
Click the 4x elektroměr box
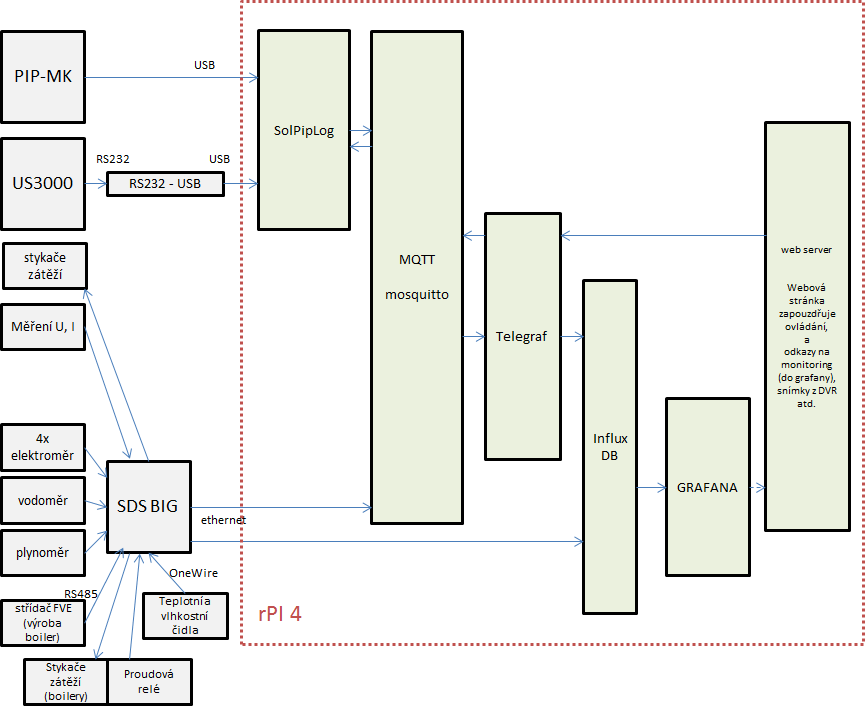point(43,447)
